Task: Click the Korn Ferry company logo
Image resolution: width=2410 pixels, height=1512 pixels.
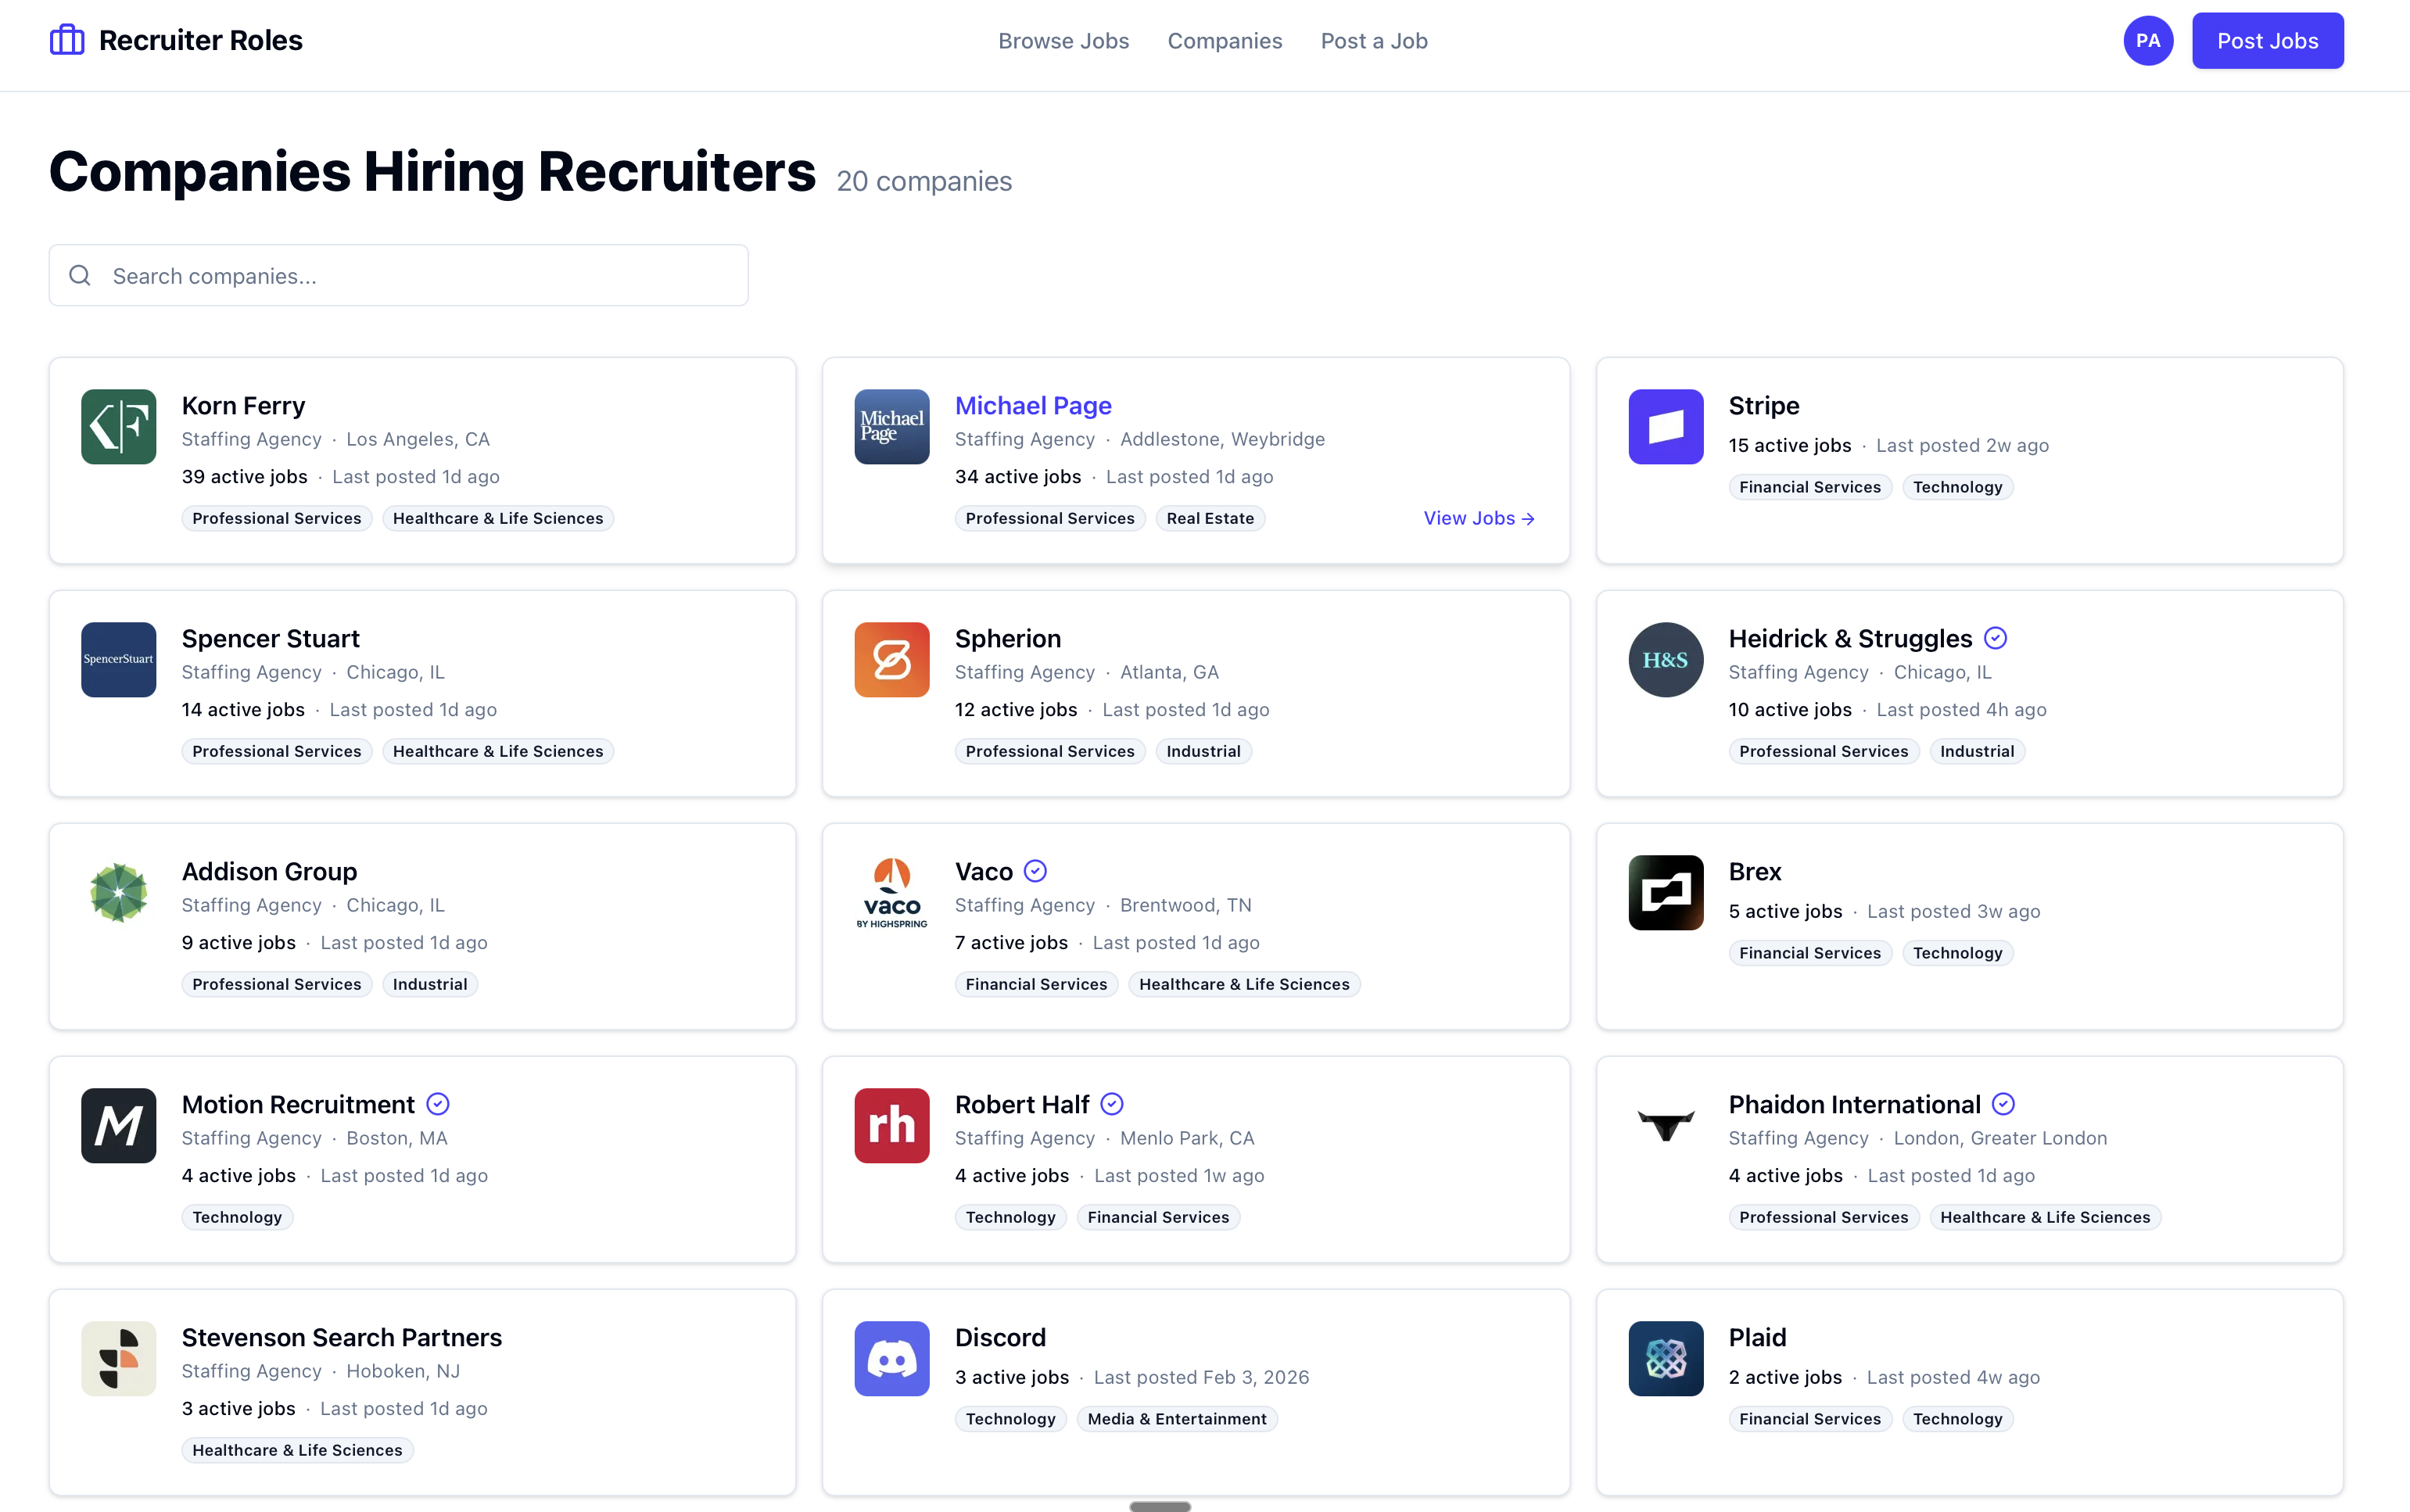Action: pos(117,426)
